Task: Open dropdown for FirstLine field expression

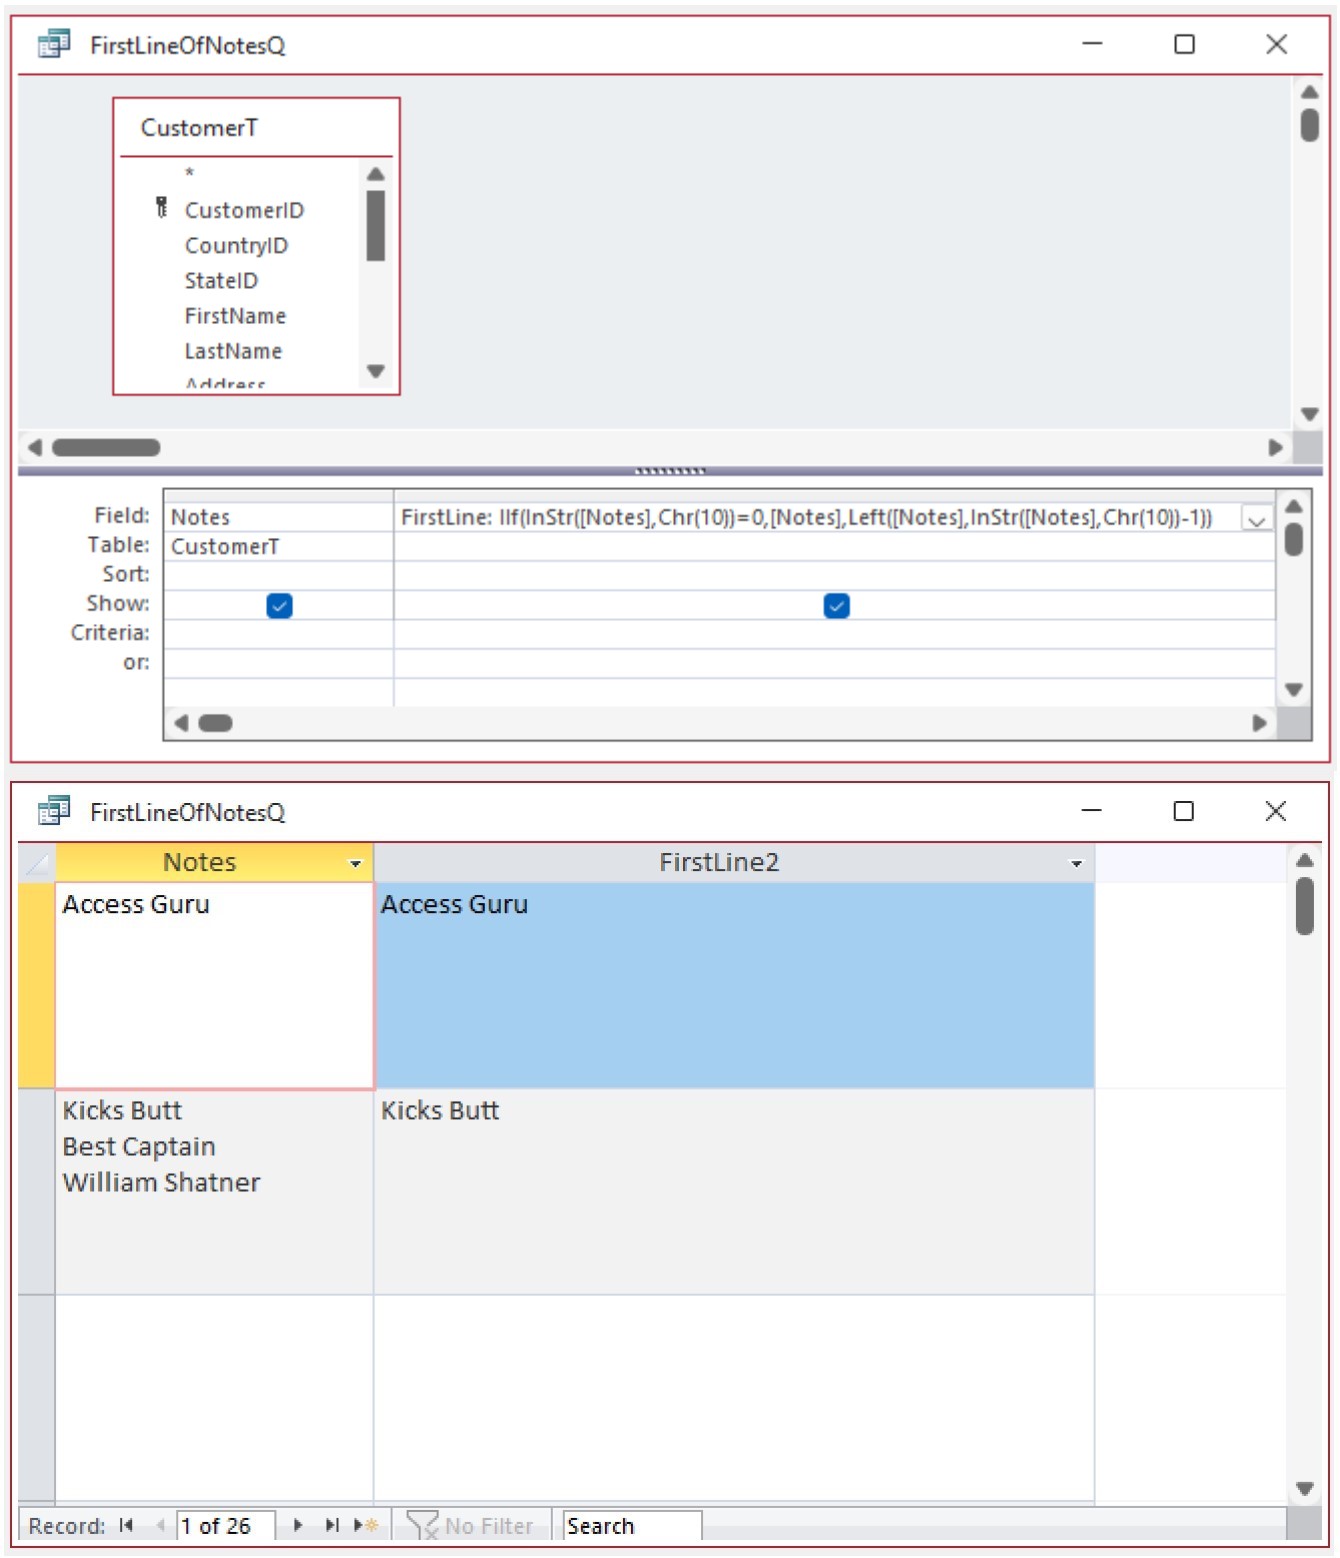Action: (1256, 518)
